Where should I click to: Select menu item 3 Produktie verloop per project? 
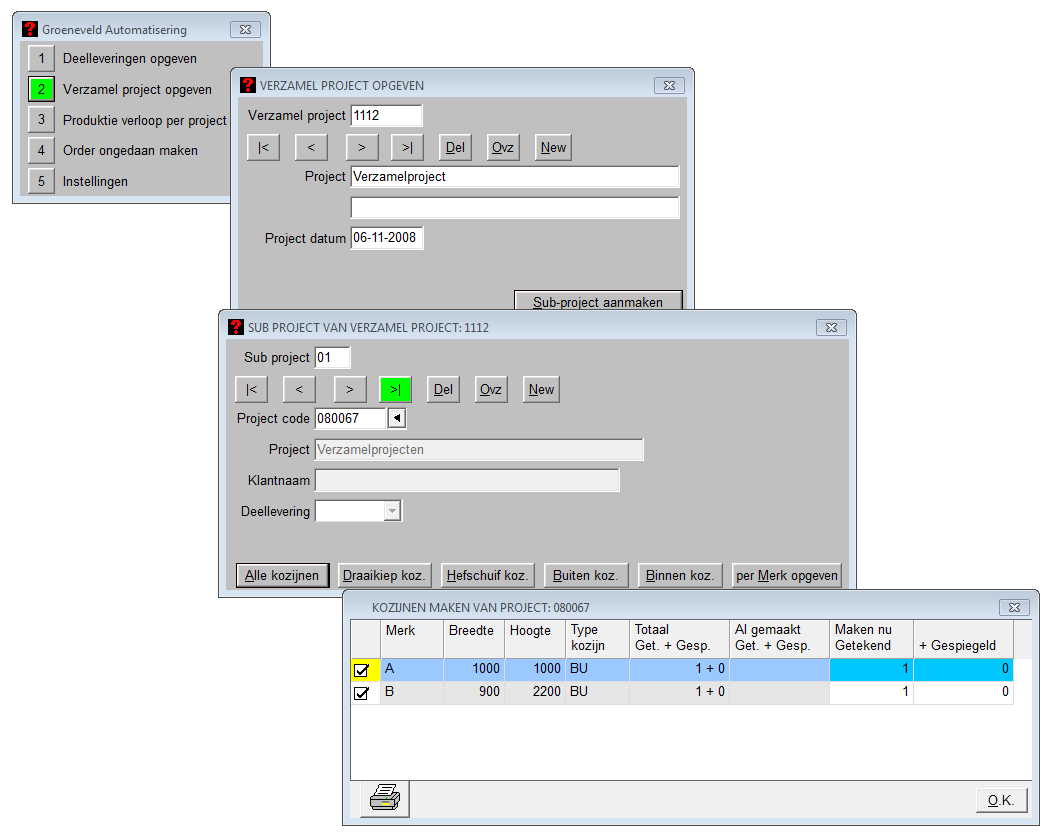tap(41, 120)
